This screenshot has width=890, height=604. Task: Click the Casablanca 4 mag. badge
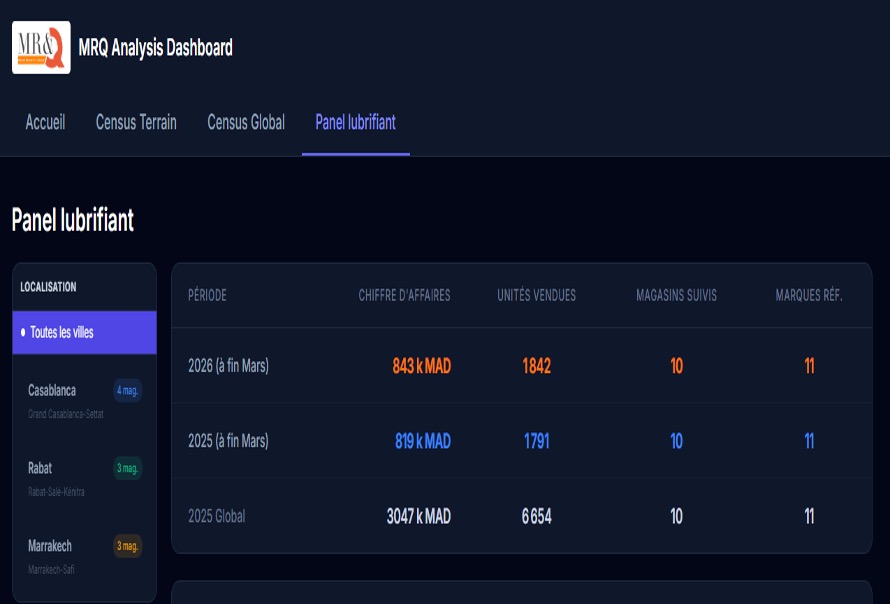pyautogui.click(x=127, y=390)
